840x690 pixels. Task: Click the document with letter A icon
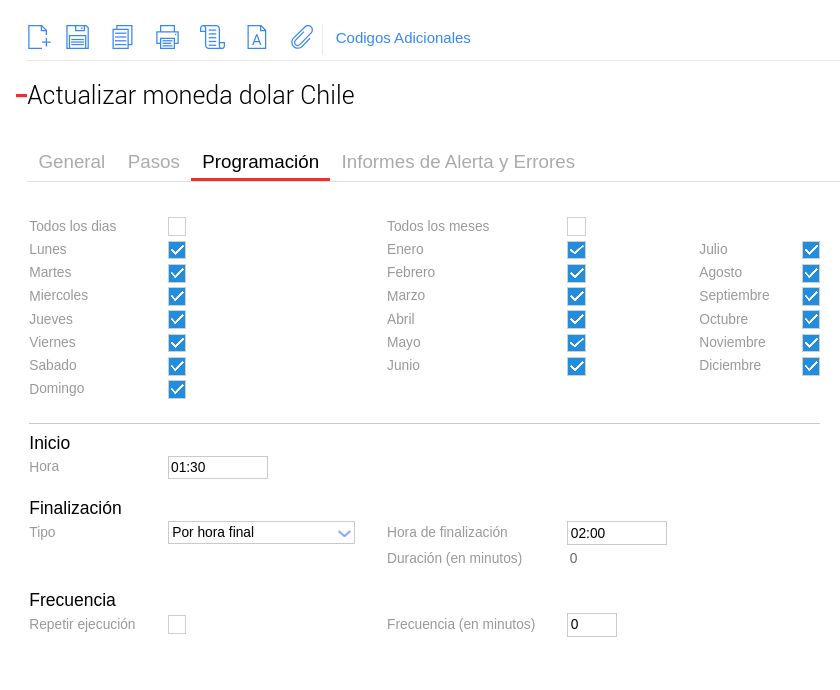pyautogui.click(x=257, y=37)
